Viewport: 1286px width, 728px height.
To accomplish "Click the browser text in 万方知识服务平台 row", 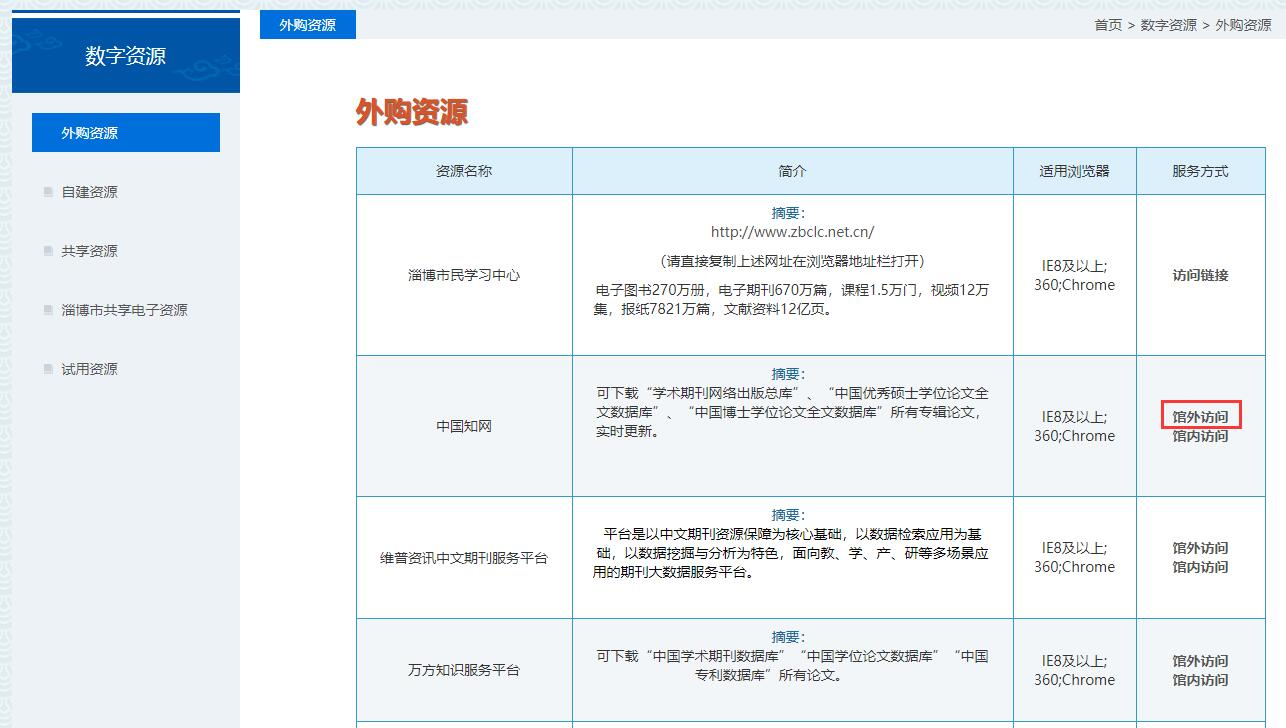I will (x=1075, y=670).
